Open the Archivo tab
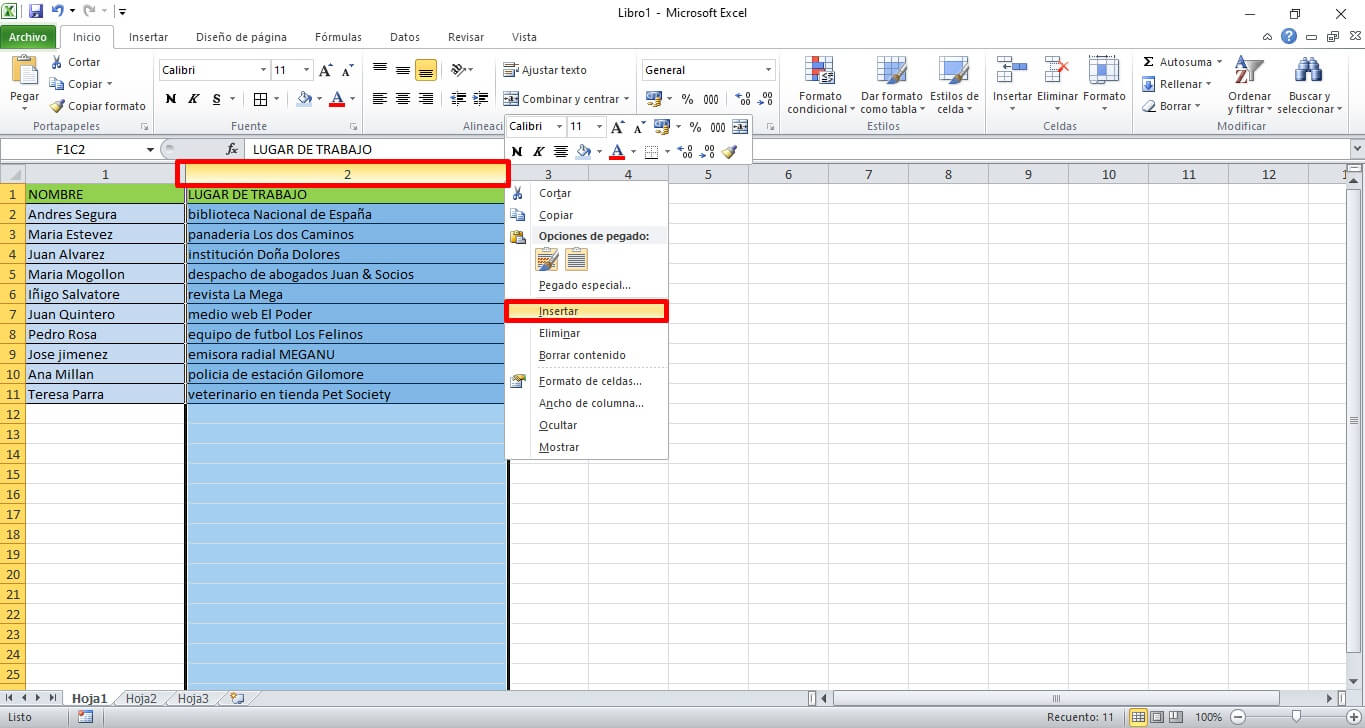1365x728 pixels. 28,37
